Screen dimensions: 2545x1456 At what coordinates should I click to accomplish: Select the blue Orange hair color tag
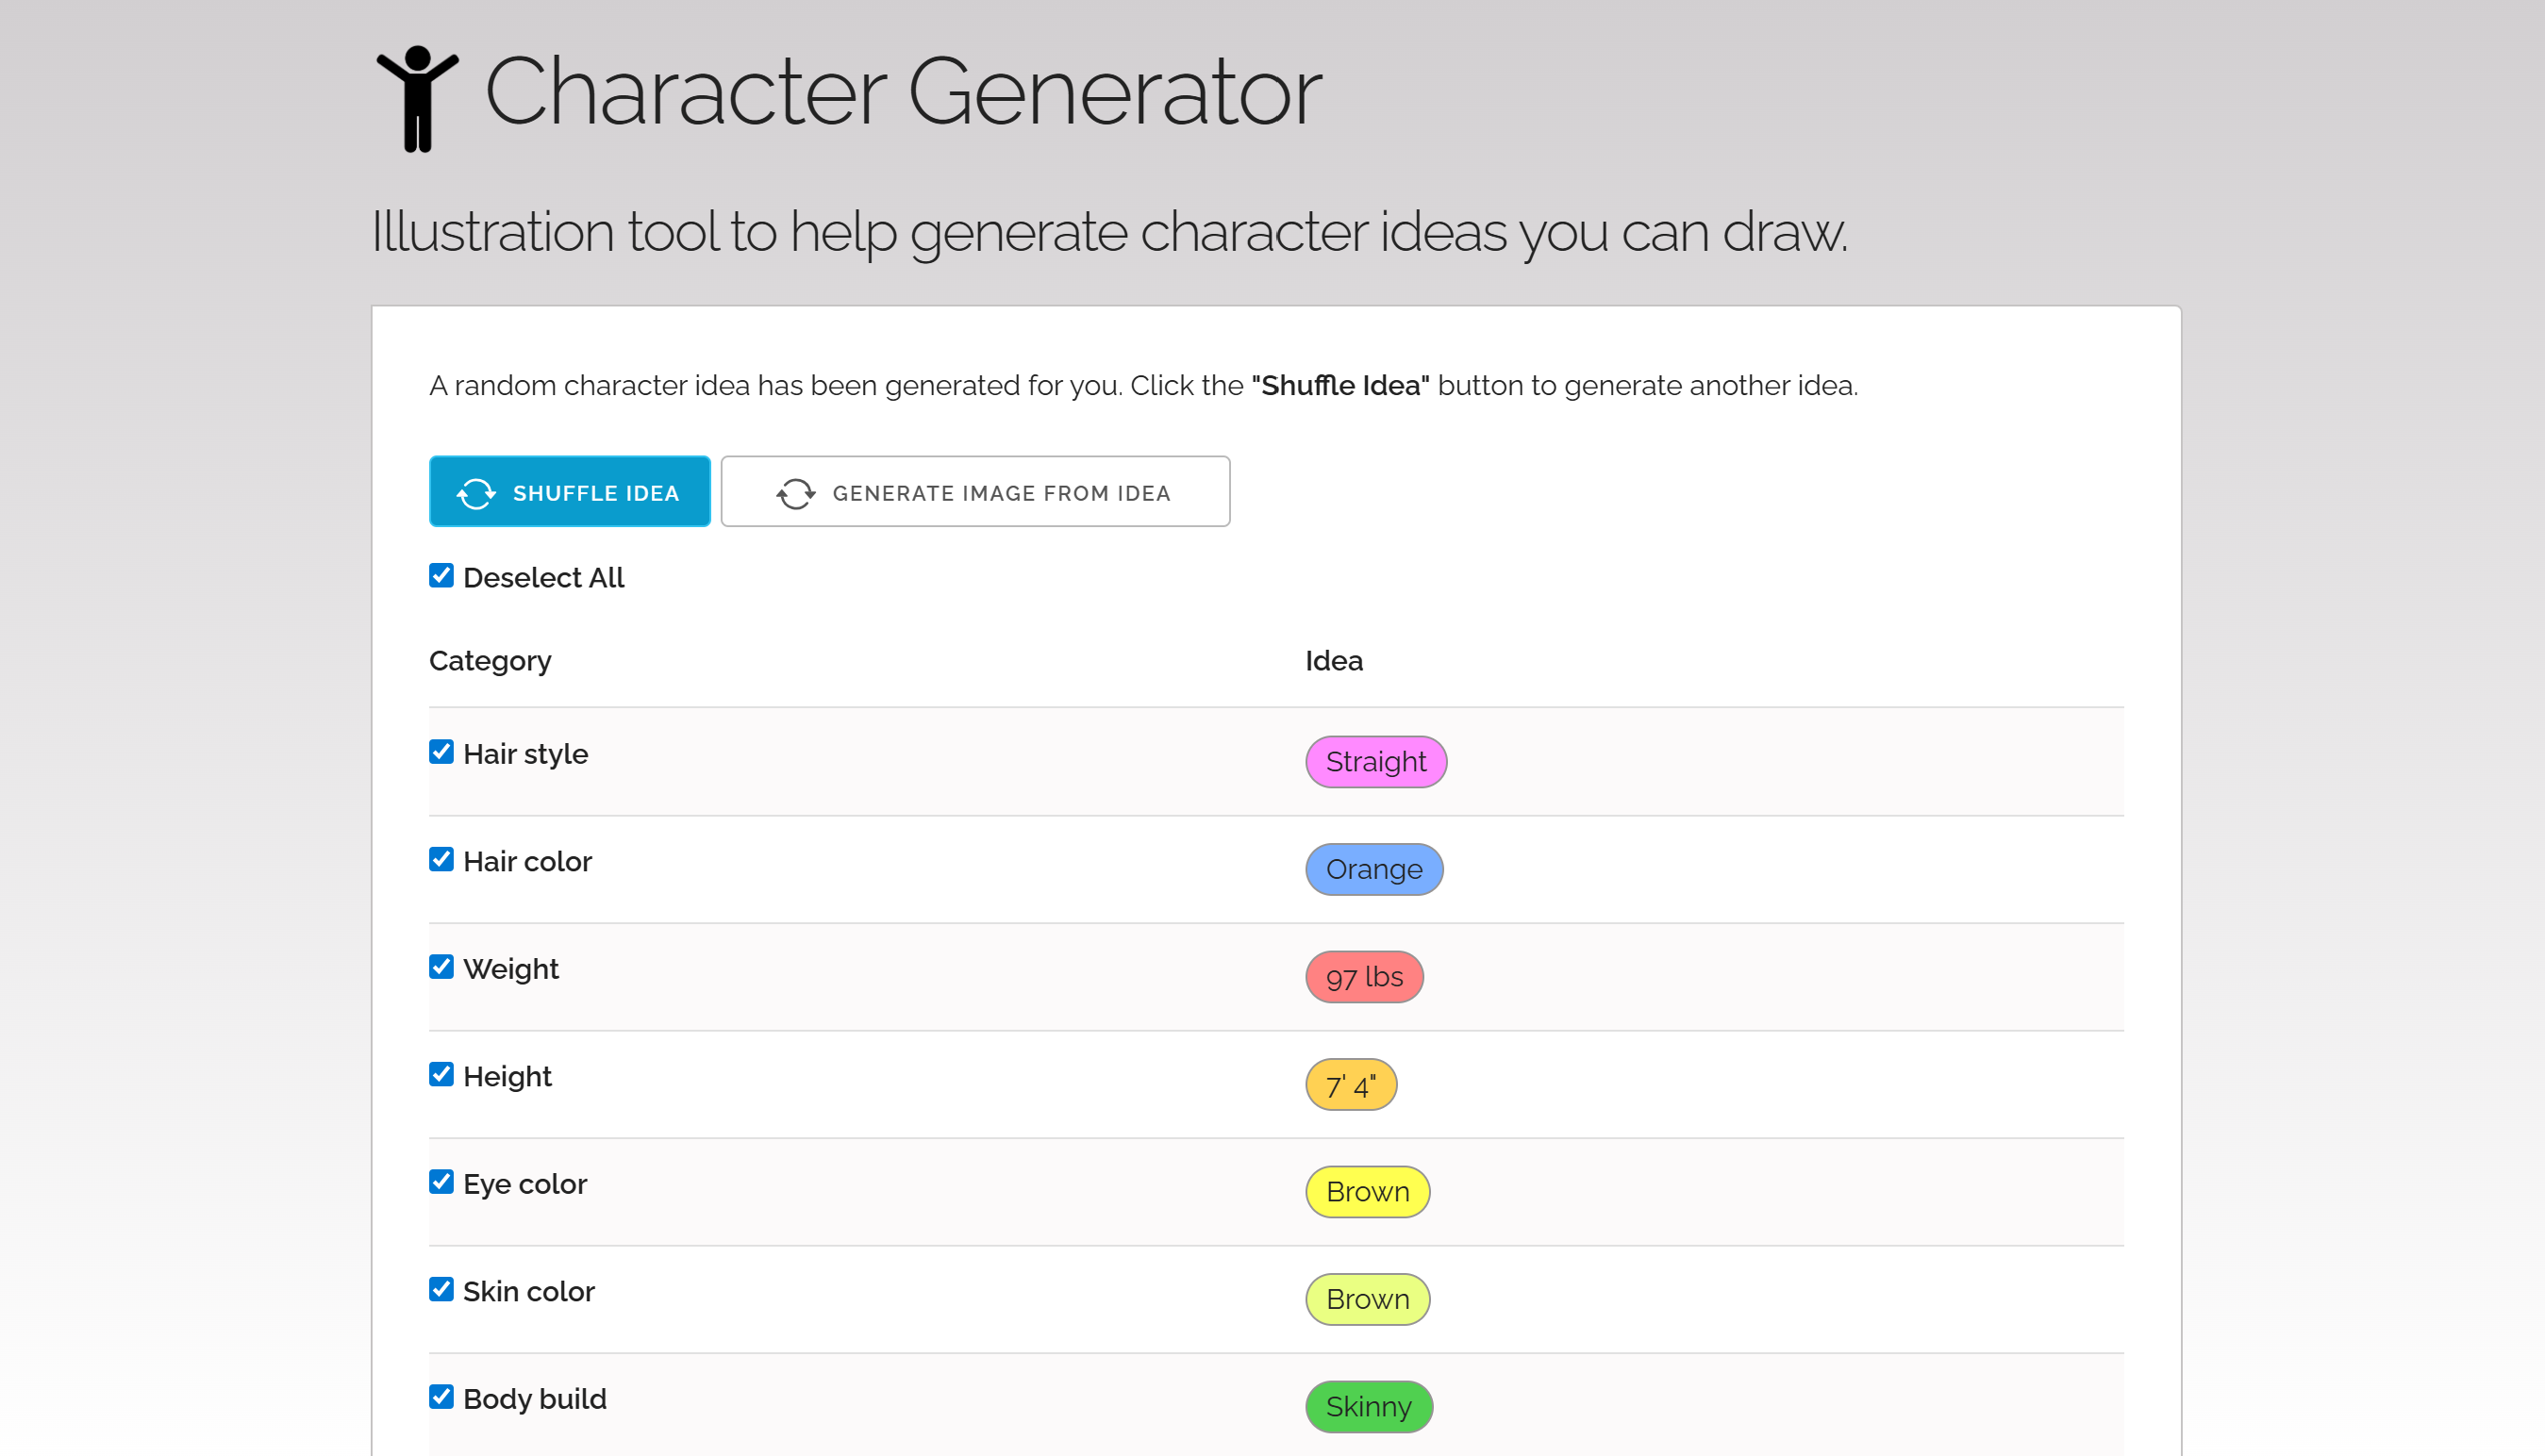[1373, 870]
